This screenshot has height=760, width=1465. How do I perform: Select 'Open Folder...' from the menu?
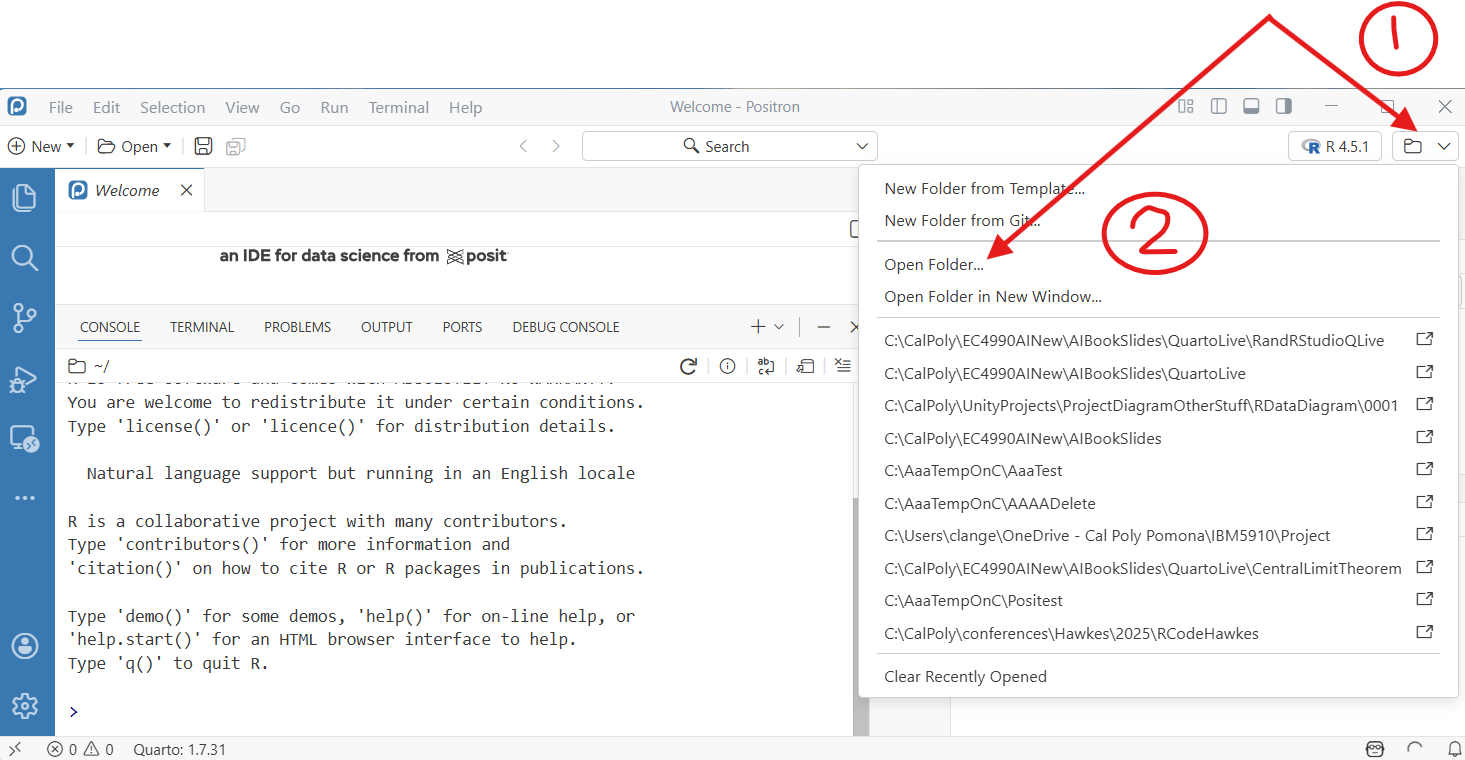(x=934, y=265)
